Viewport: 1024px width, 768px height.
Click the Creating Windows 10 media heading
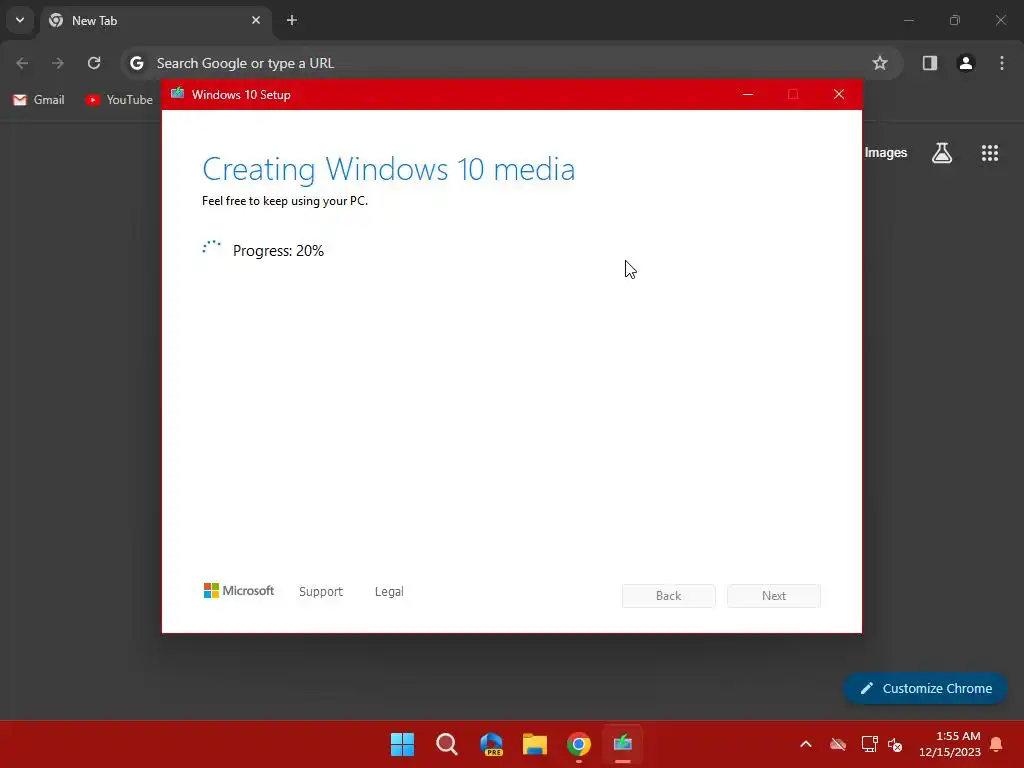389,170
